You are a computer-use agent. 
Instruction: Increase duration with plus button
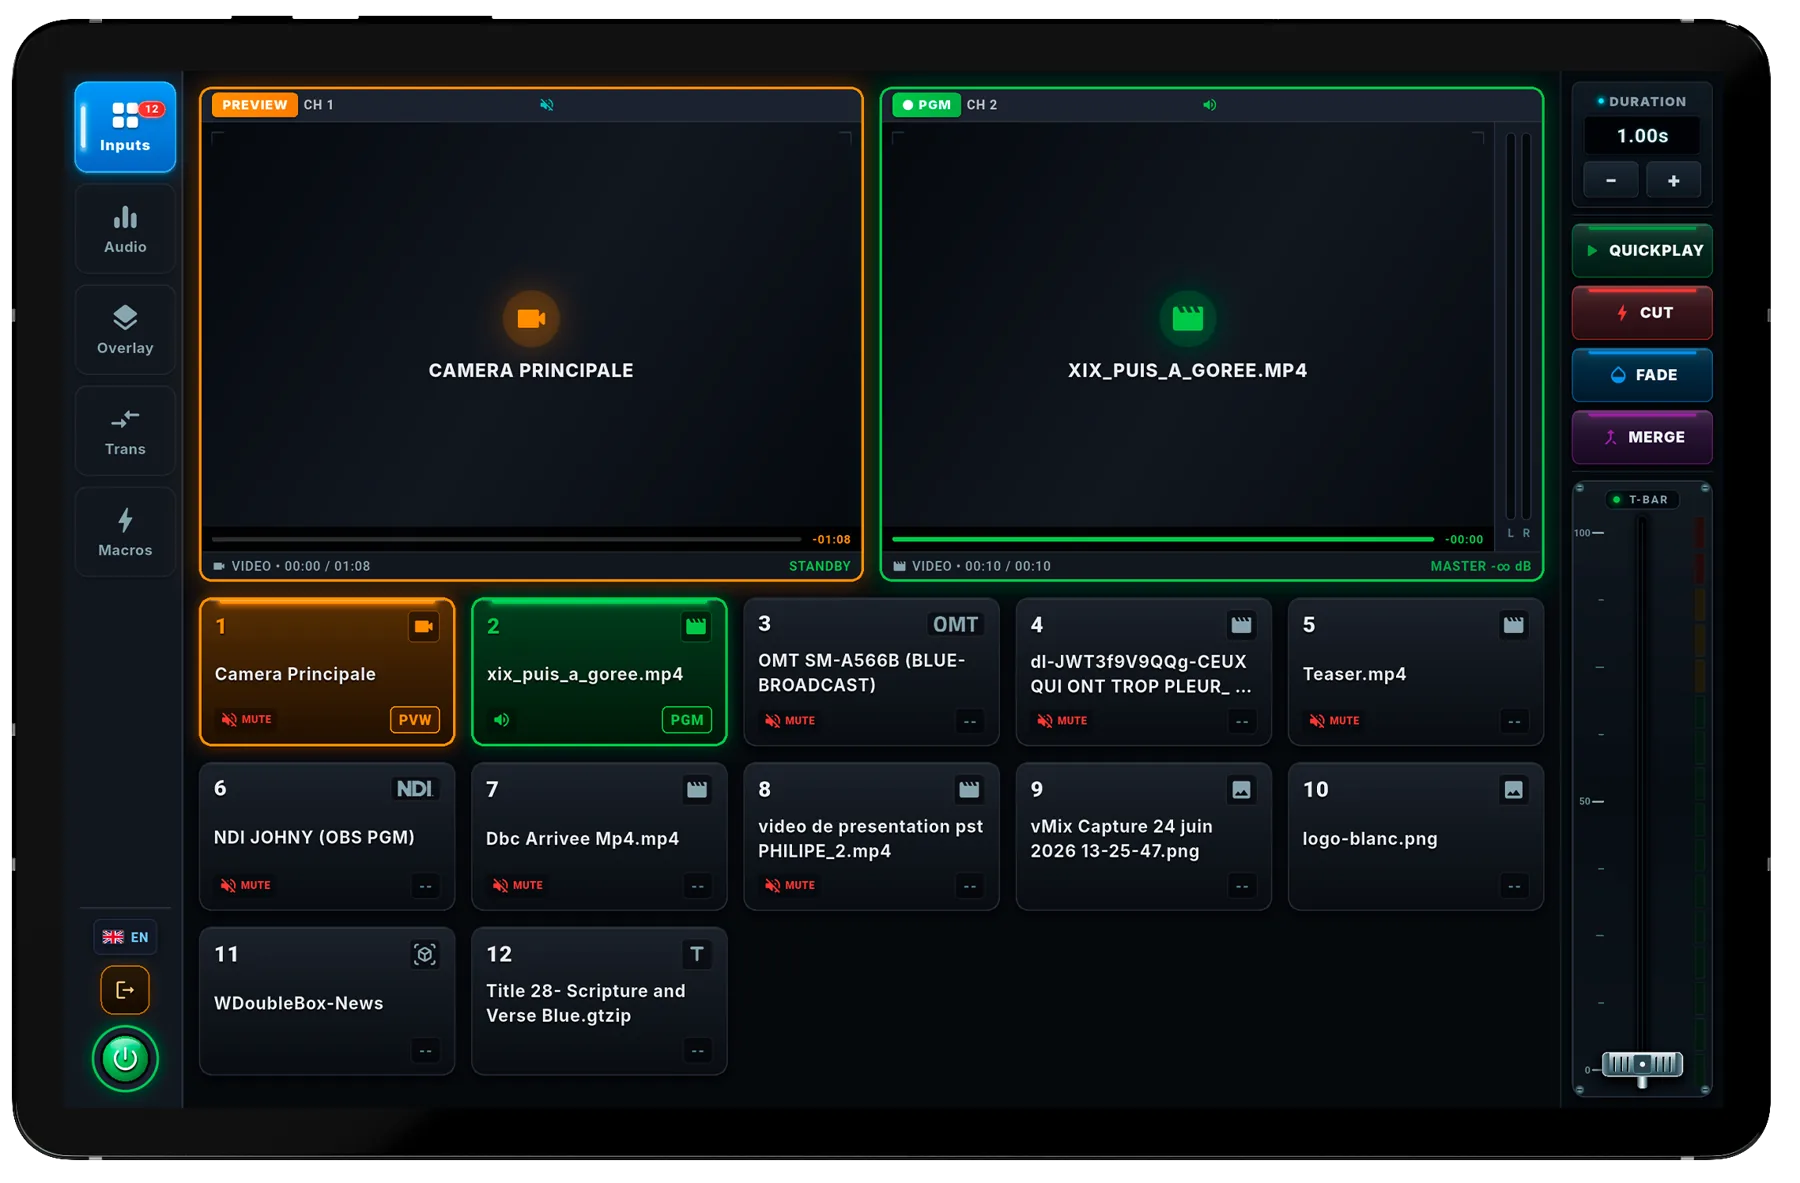[1673, 181]
